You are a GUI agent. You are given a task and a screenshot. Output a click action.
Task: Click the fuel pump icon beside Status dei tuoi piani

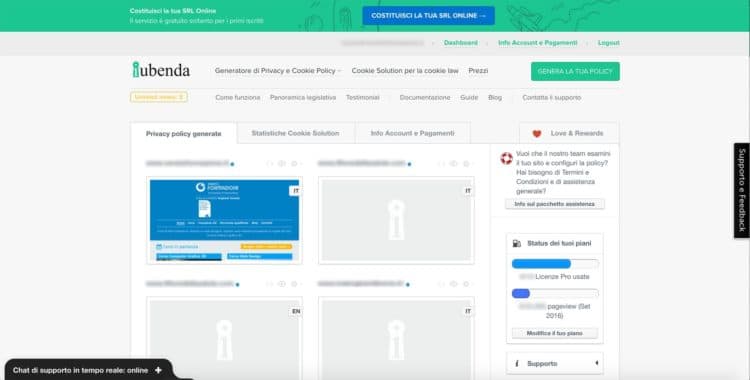[517, 243]
